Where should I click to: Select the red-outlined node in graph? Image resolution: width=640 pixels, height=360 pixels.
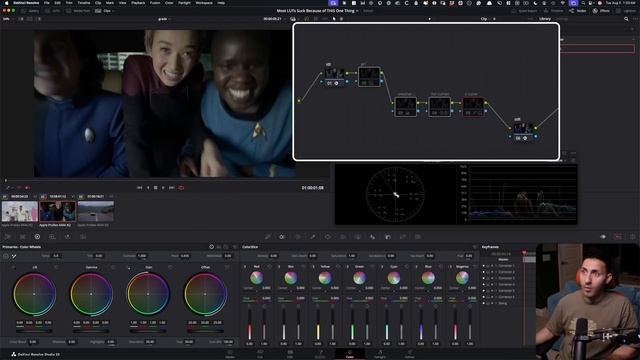click(473, 107)
